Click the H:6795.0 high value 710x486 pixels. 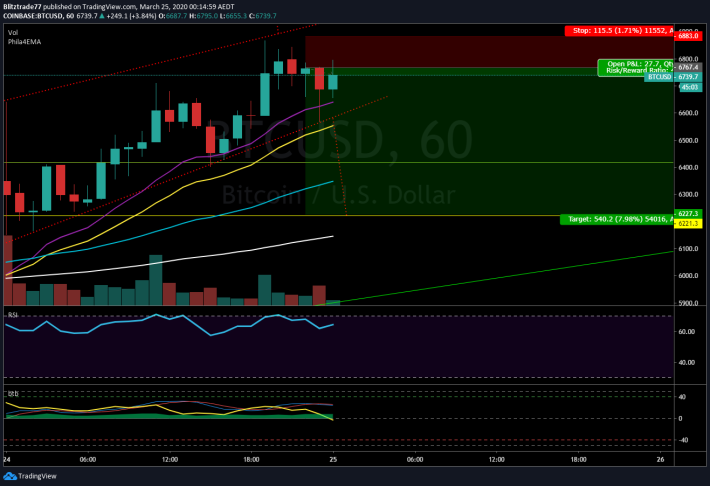coord(203,16)
